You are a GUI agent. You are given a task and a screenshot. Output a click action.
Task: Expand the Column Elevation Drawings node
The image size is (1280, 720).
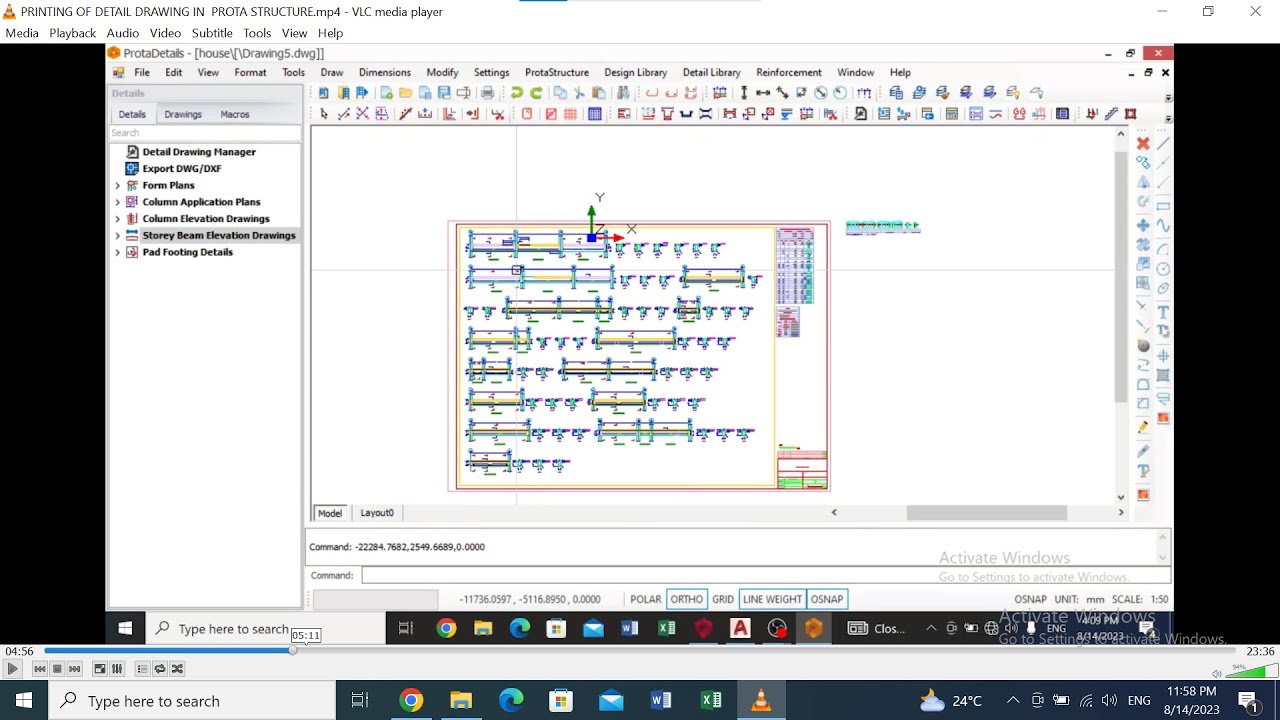[x=117, y=219]
